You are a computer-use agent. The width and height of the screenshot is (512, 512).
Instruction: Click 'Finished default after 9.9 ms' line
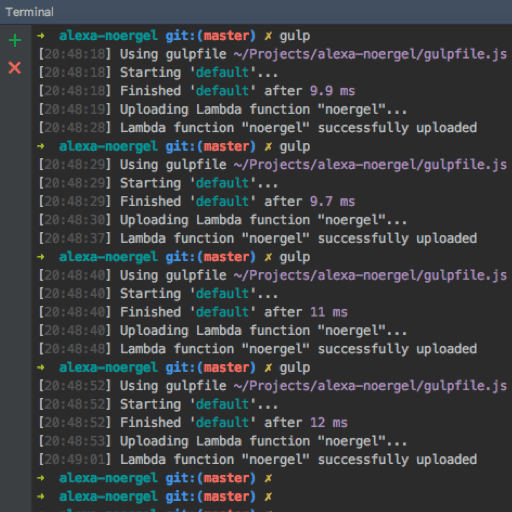(197, 91)
